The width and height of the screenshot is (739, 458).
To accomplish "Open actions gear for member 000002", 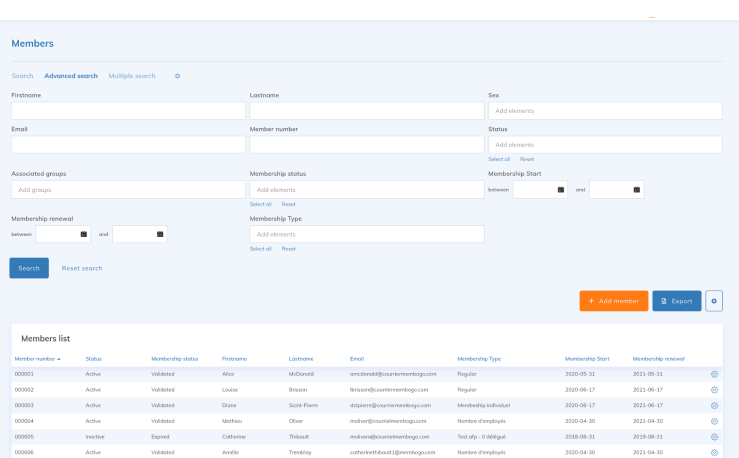I will click(x=714, y=390).
